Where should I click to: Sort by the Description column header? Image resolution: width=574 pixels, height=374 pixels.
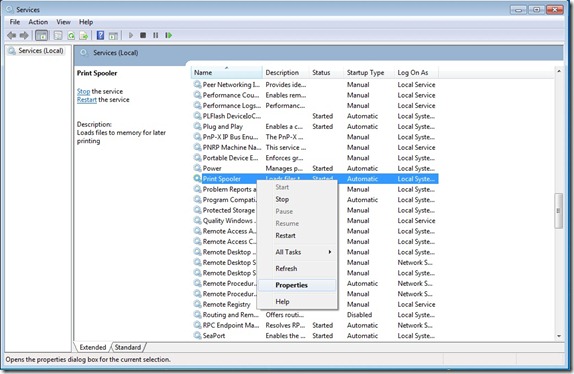286,72
